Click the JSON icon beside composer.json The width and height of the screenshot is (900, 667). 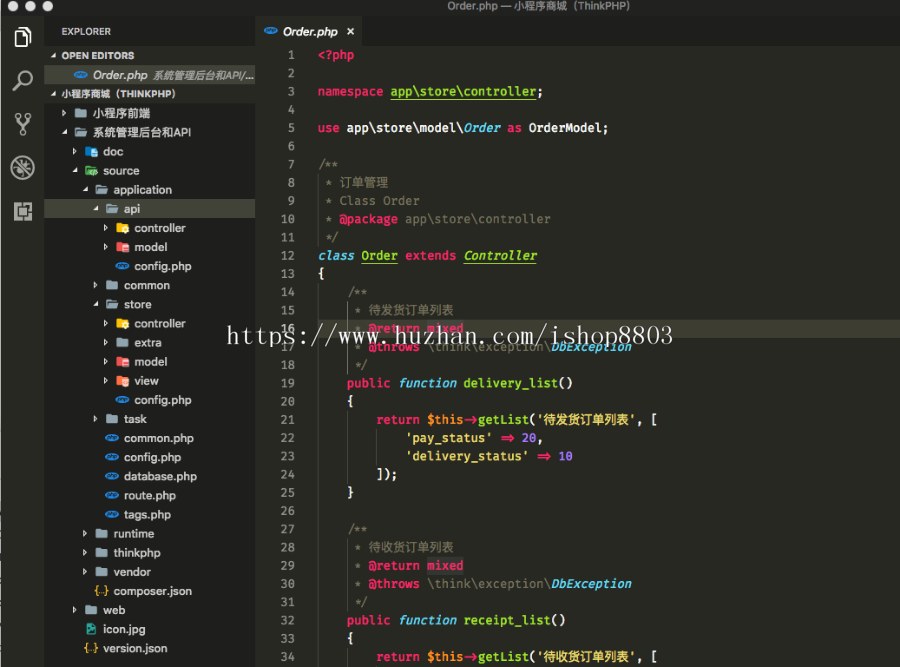102,591
